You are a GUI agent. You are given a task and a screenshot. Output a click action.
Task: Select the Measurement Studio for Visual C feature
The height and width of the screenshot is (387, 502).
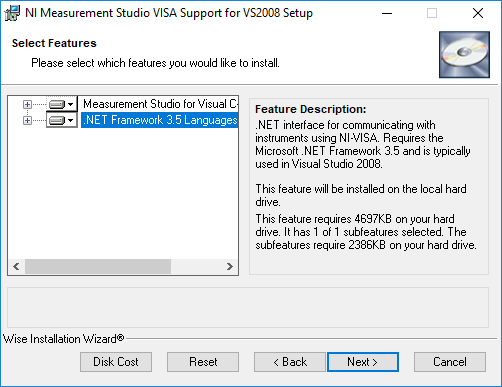click(x=160, y=104)
